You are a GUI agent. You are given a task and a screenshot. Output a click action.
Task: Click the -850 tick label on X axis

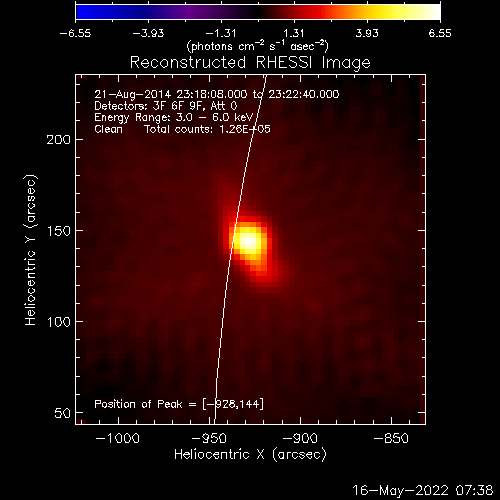(391, 438)
